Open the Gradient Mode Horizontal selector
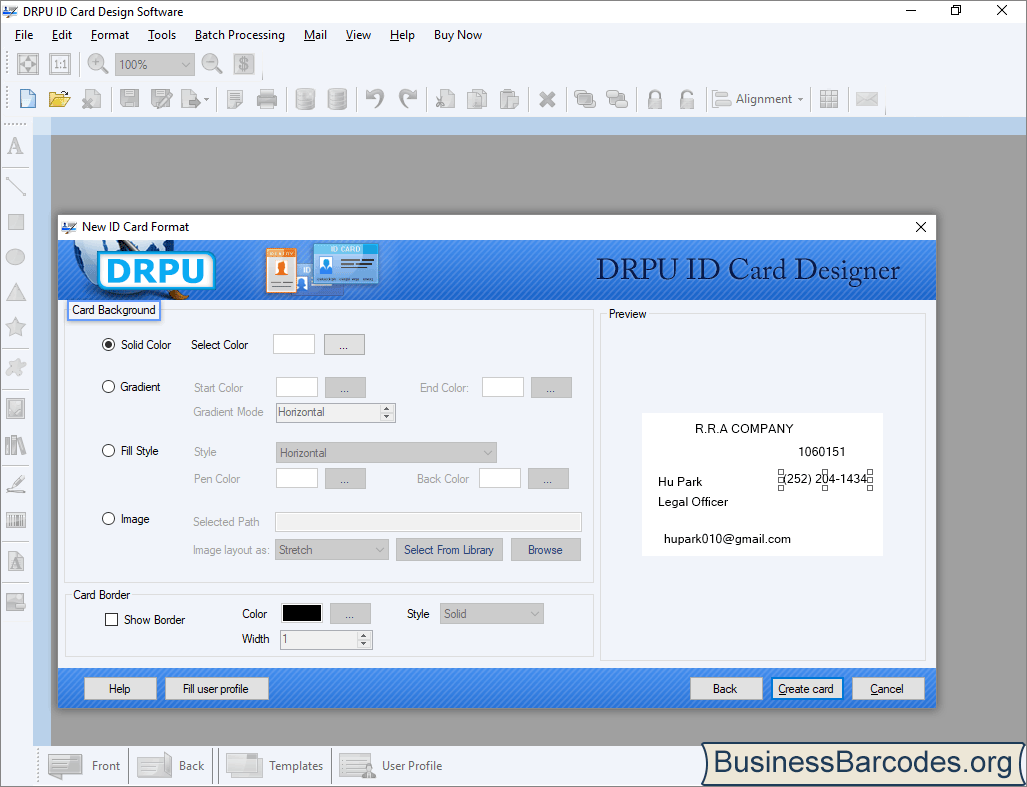Viewport: 1027px width, 787px height. [x=335, y=412]
